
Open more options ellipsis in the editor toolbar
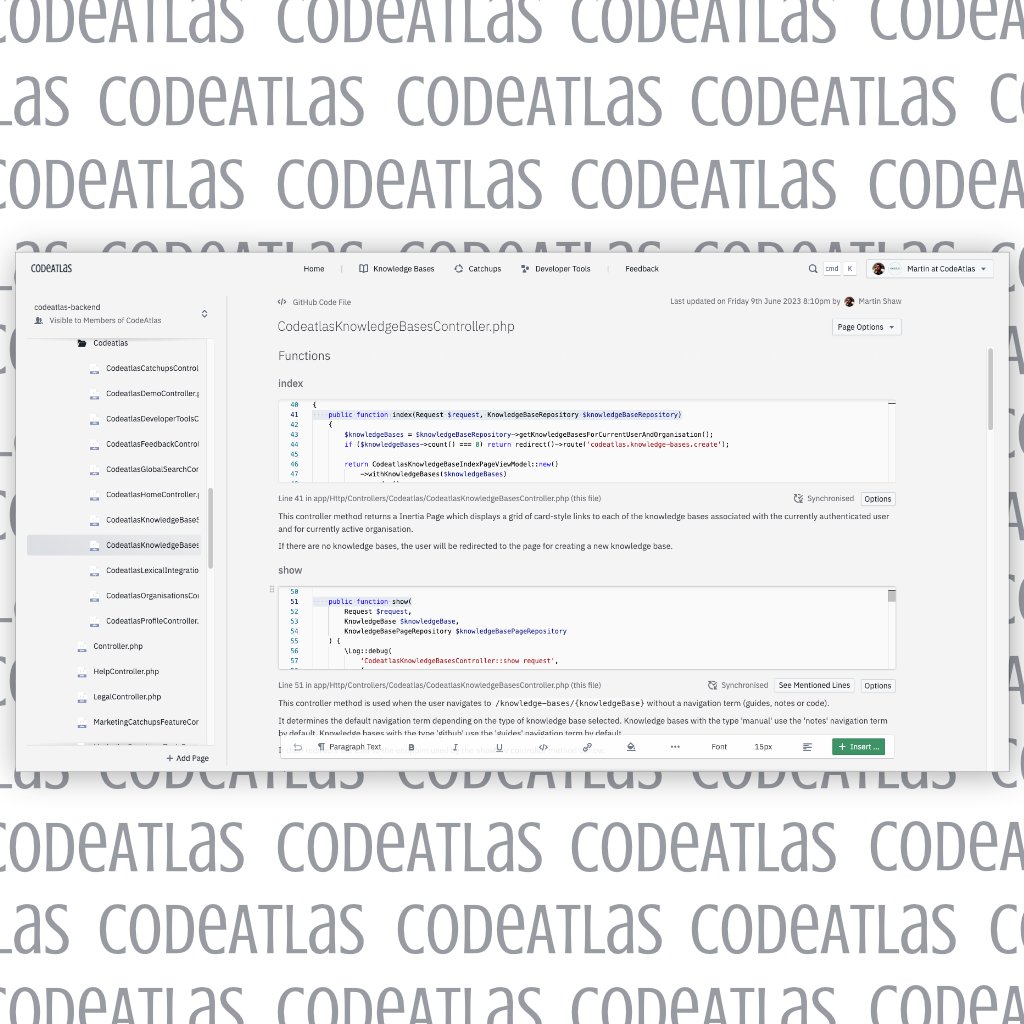(675, 747)
